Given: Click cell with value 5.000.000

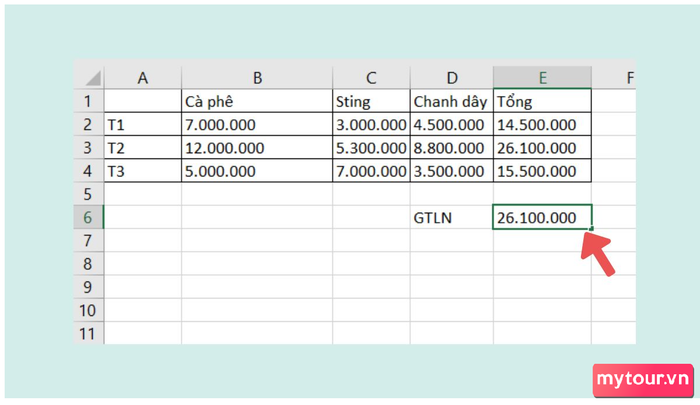Looking at the screenshot, I should point(257,171).
